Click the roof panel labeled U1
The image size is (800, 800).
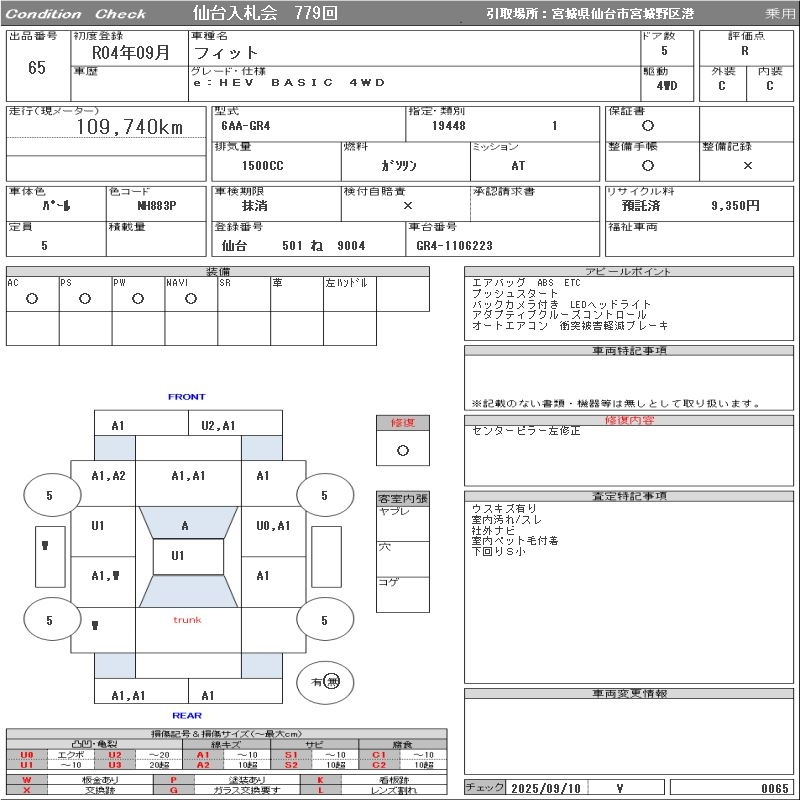(x=177, y=556)
